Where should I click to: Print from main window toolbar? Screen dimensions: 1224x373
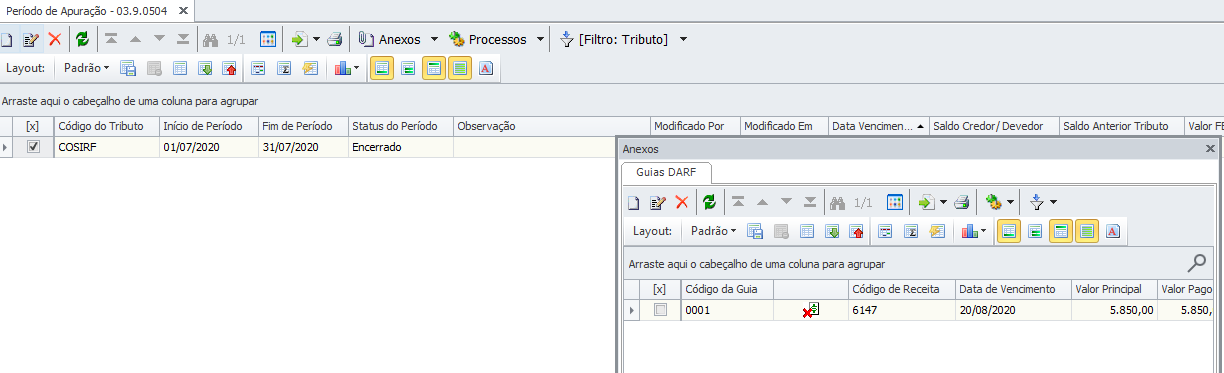point(335,40)
